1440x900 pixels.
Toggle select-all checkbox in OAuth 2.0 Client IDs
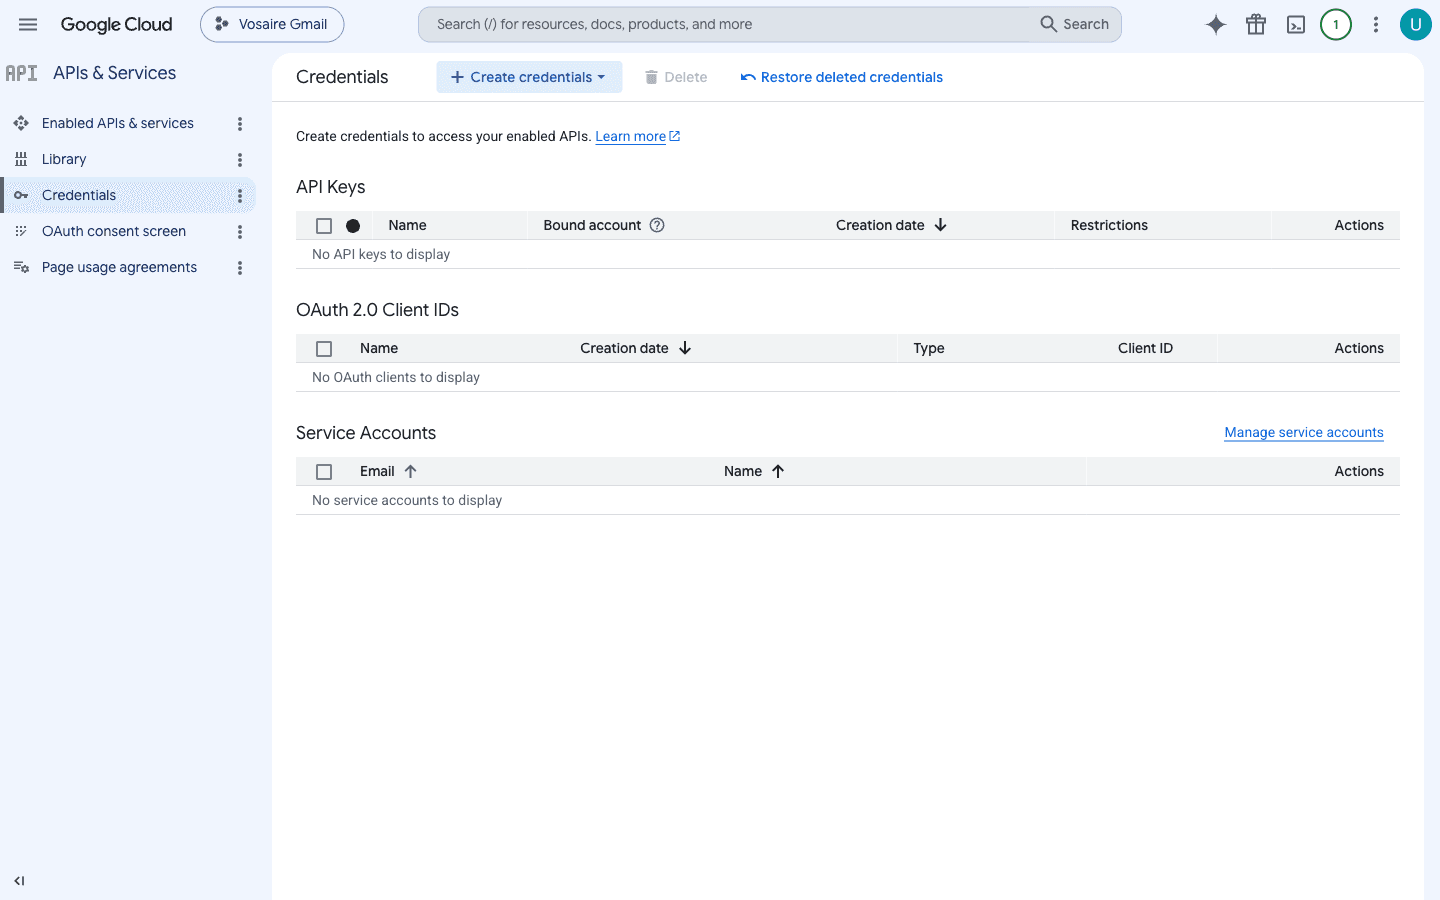click(x=324, y=349)
